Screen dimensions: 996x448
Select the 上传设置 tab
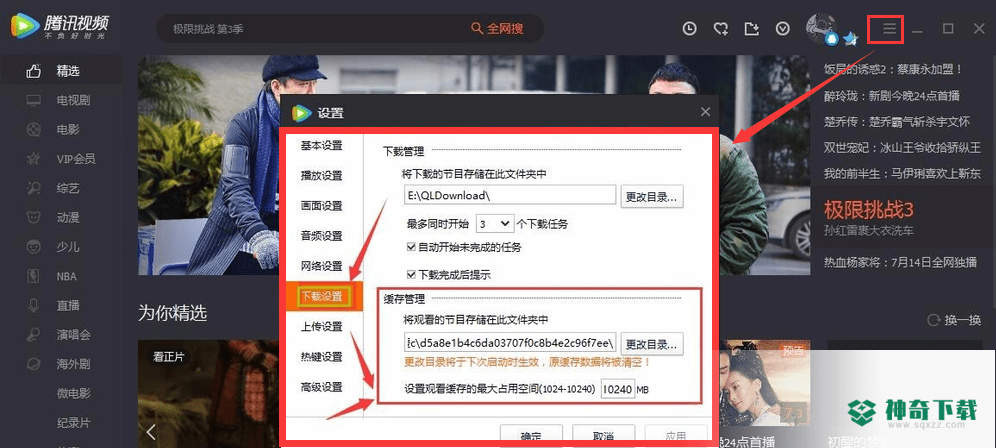(x=322, y=327)
